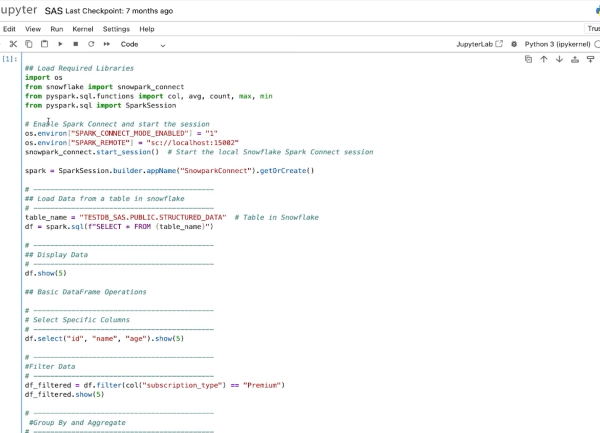Cut the selected cell with scissors icon
The width and height of the screenshot is (600, 433).
tap(13, 44)
